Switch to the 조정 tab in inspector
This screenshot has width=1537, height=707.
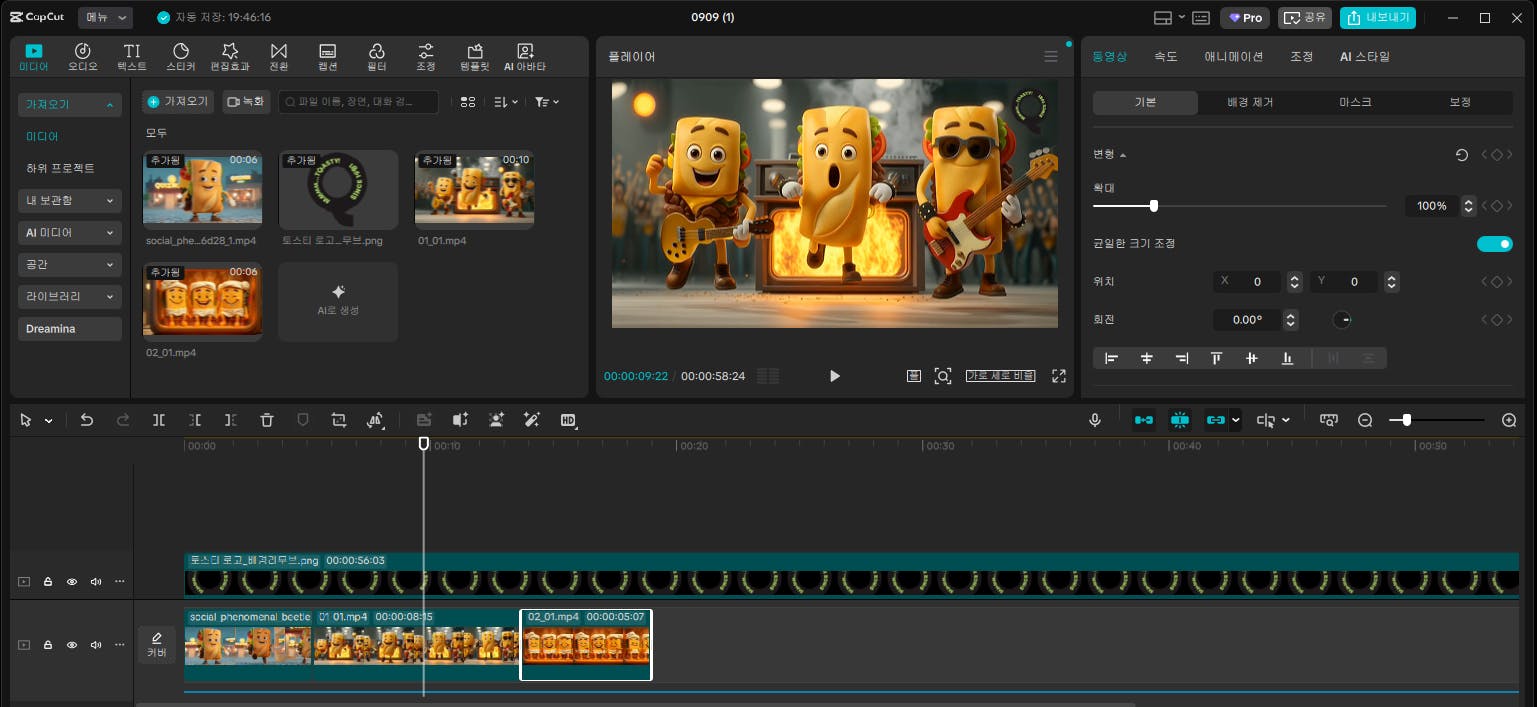click(1301, 57)
